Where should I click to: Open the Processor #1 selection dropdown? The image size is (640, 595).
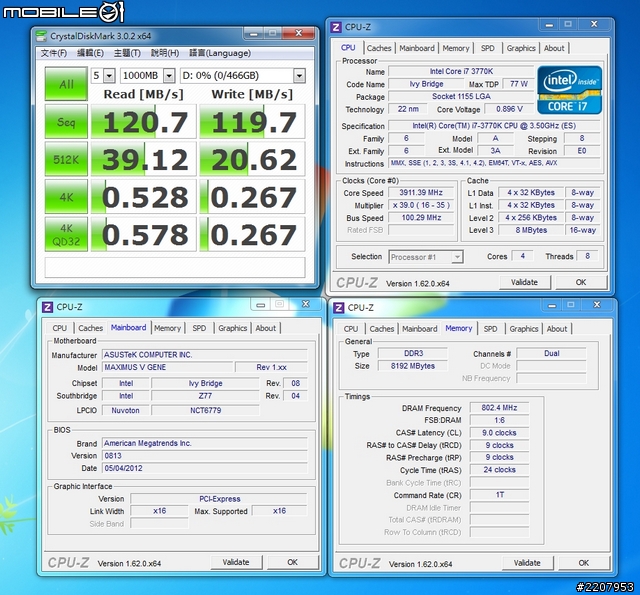(426, 257)
